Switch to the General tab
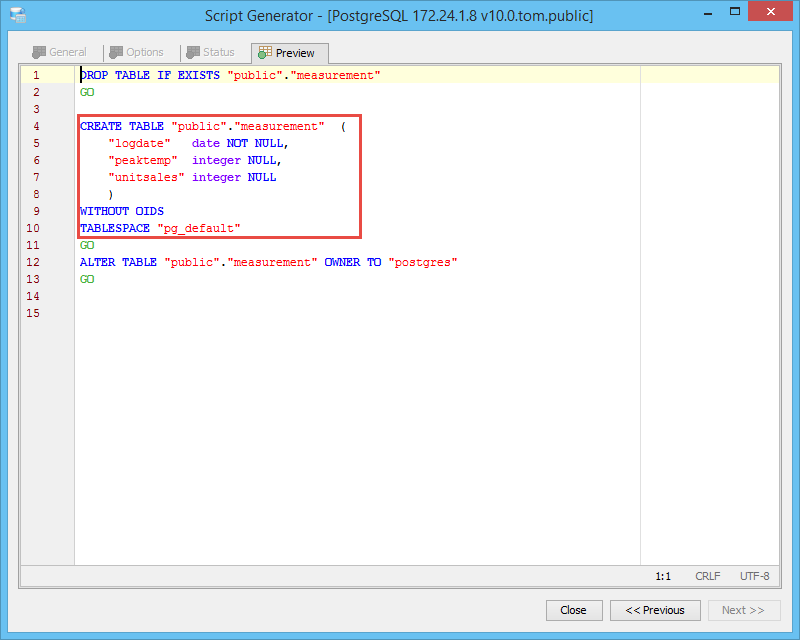This screenshot has width=800, height=640. (x=60, y=52)
